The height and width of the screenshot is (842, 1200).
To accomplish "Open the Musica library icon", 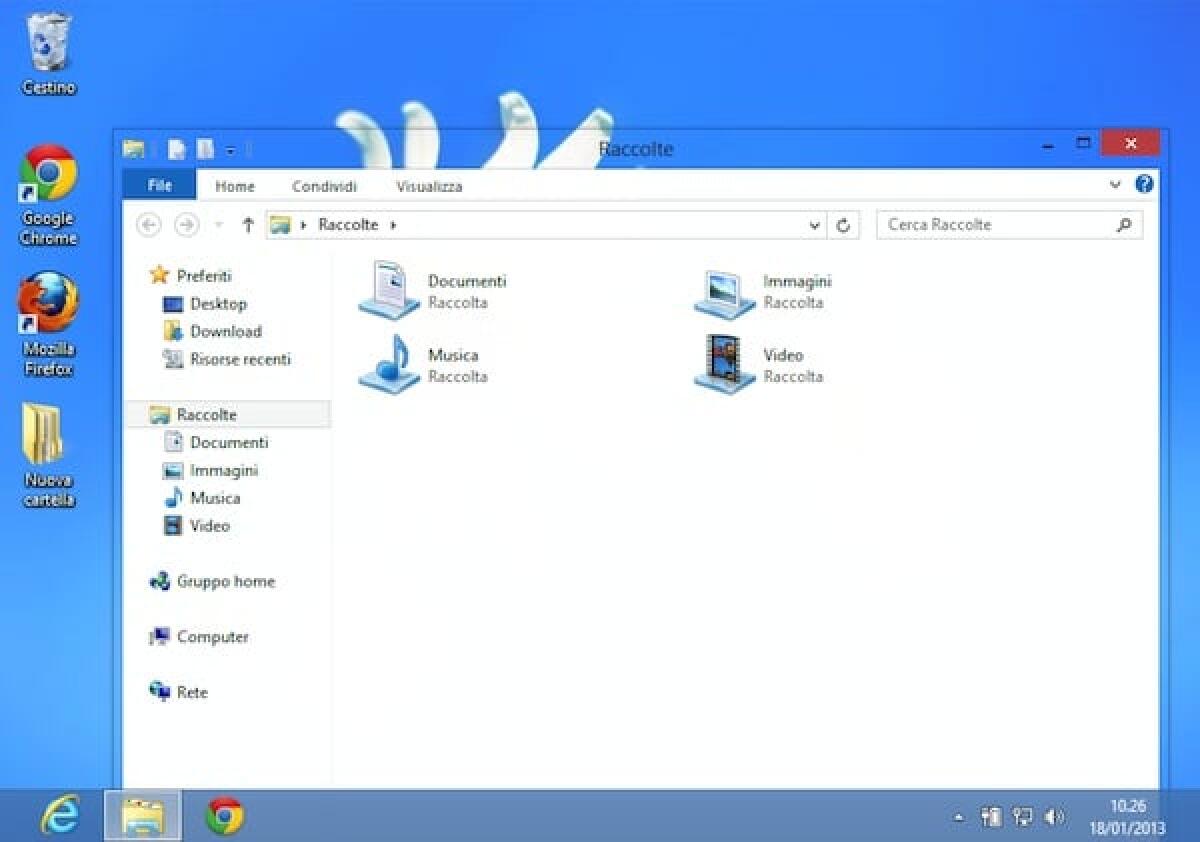I will tap(388, 365).
